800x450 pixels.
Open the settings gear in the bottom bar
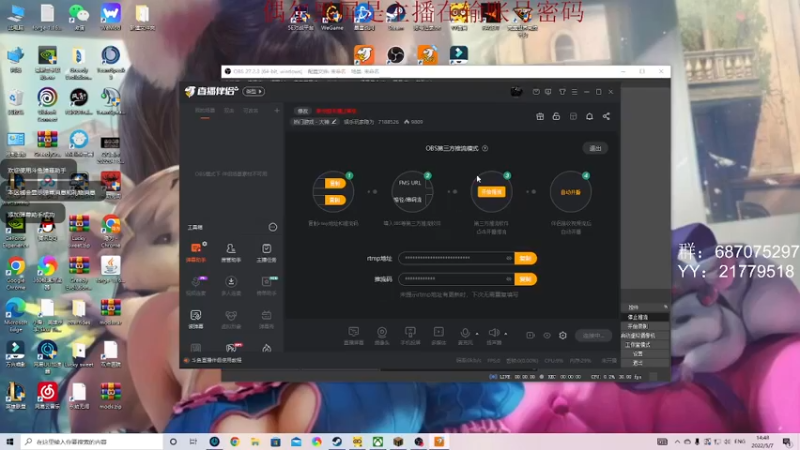pos(563,336)
